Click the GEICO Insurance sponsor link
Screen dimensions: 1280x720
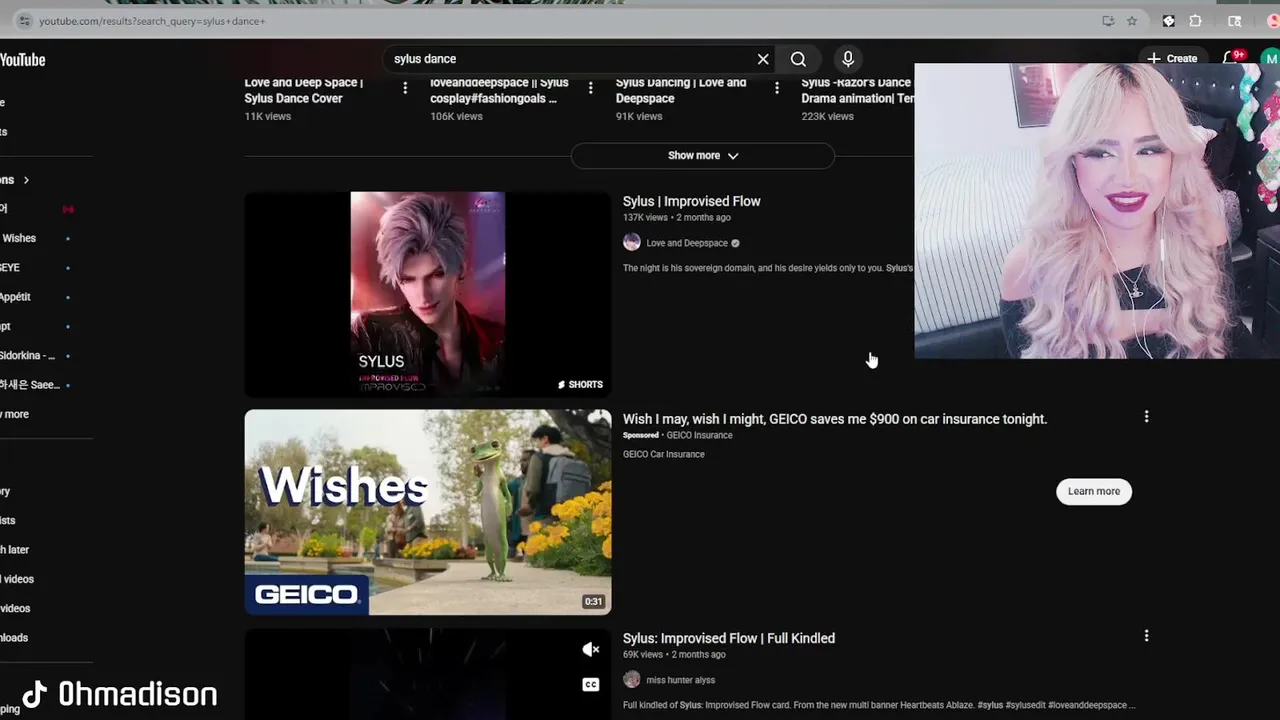tap(700, 435)
